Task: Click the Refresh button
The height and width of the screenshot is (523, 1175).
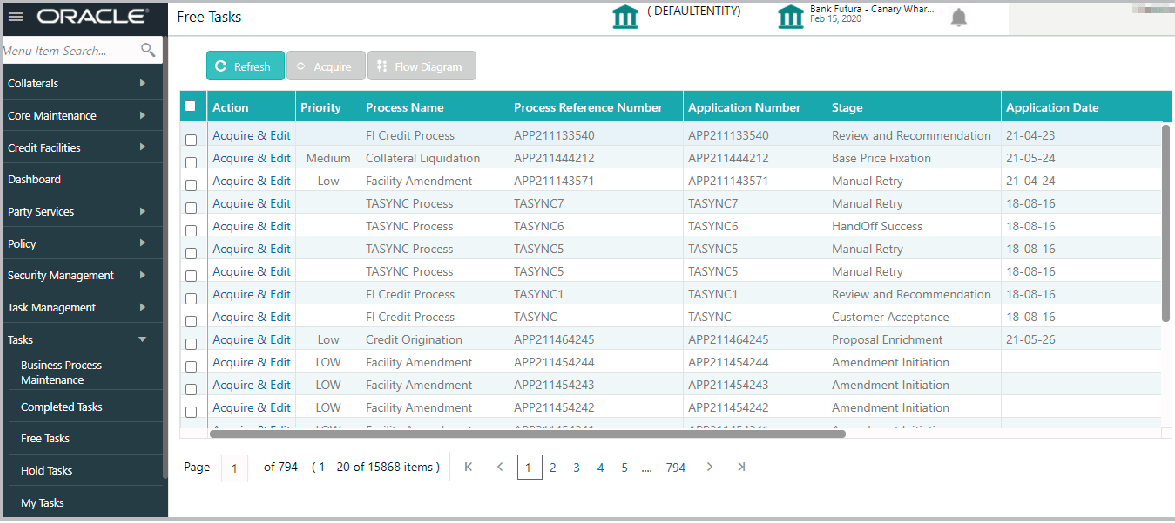Action: pos(245,66)
